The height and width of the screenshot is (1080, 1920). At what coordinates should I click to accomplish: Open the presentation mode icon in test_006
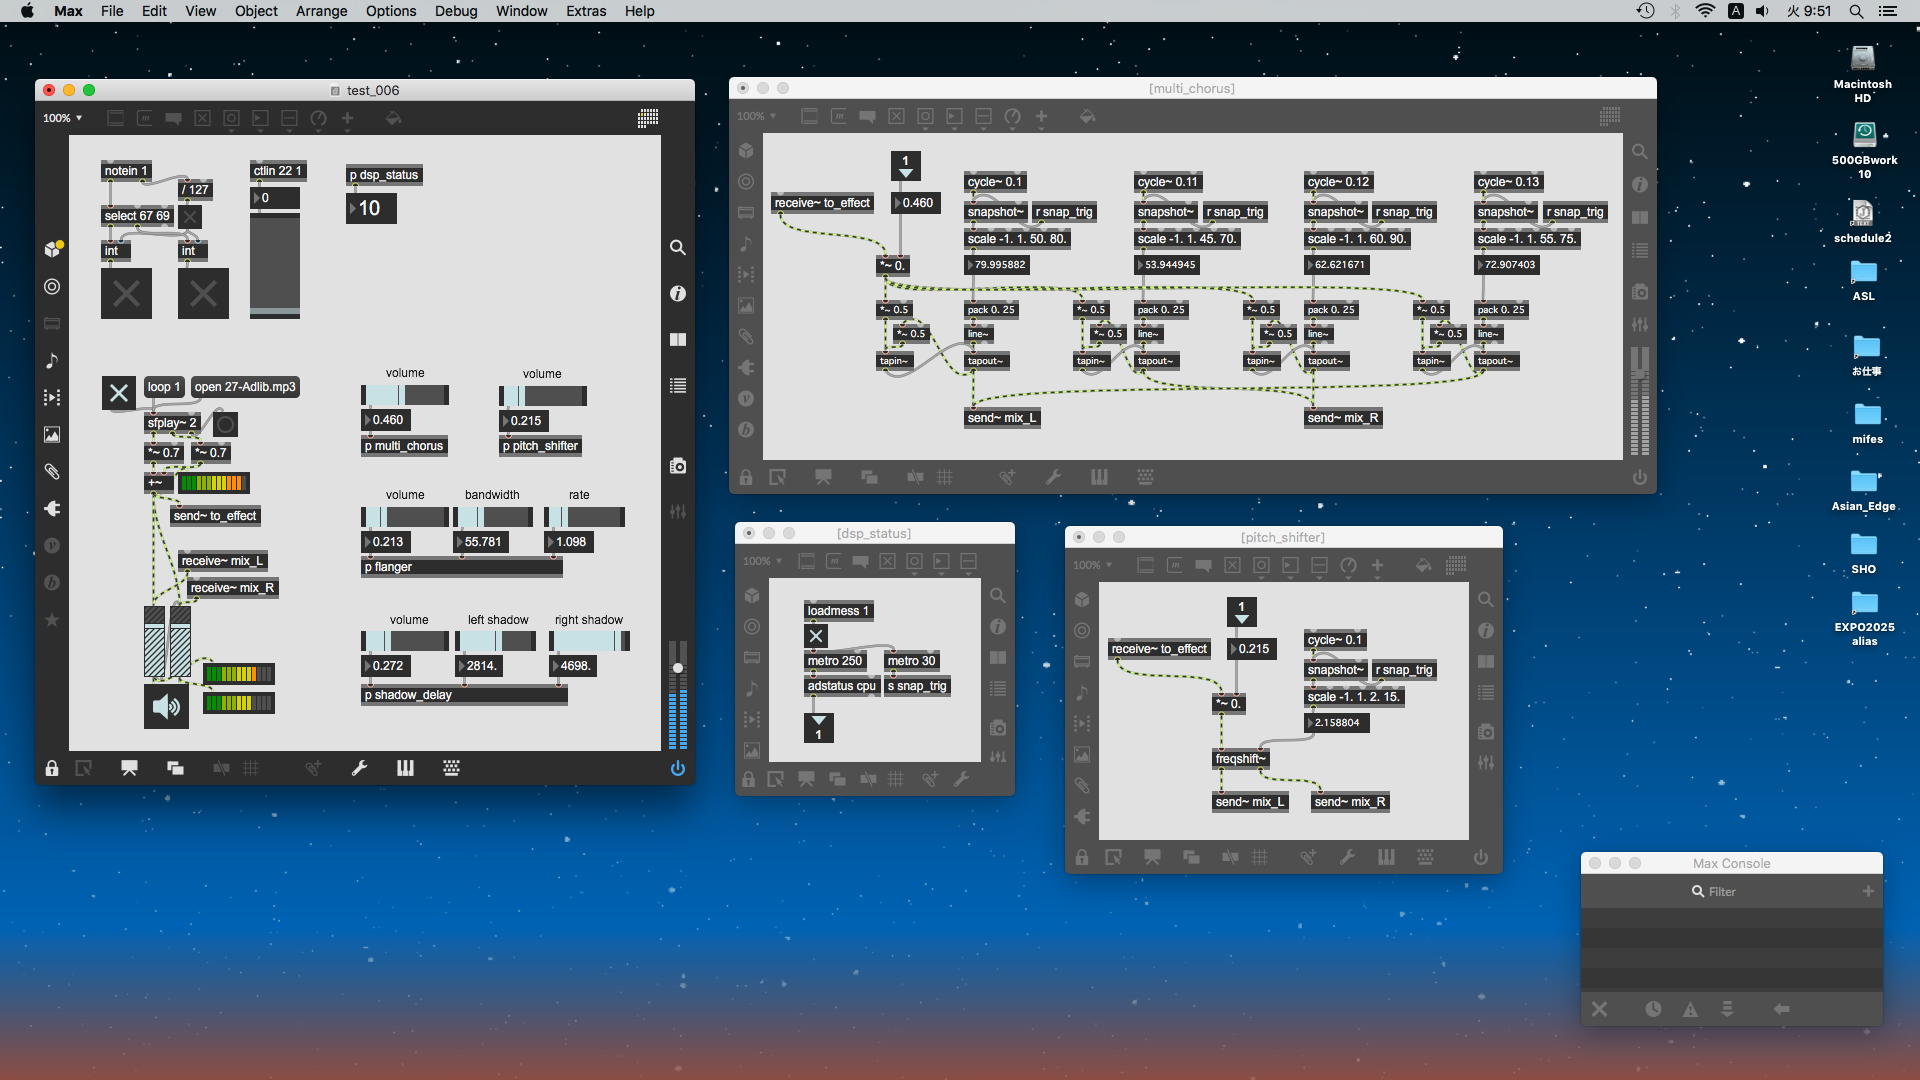pos(129,768)
